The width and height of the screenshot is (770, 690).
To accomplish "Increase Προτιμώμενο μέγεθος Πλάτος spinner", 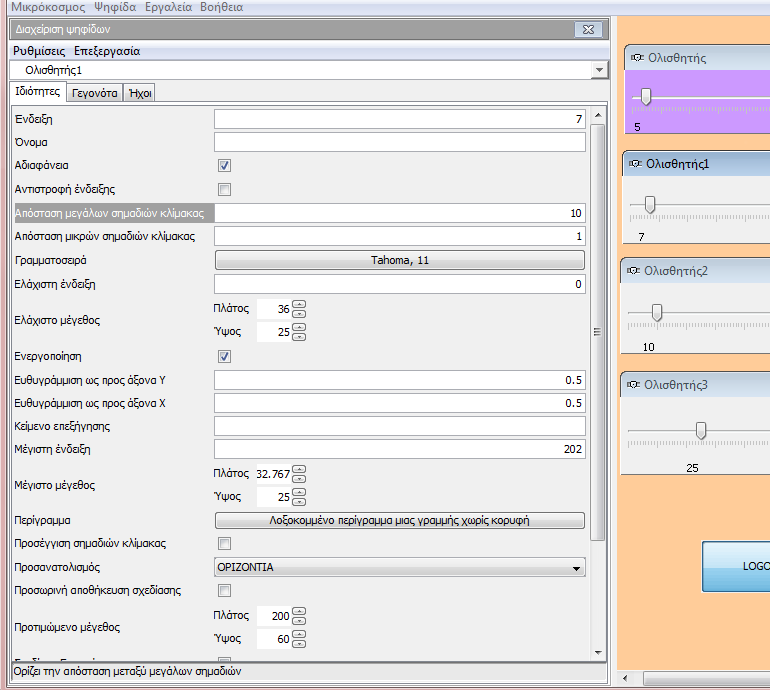I will [299, 611].
